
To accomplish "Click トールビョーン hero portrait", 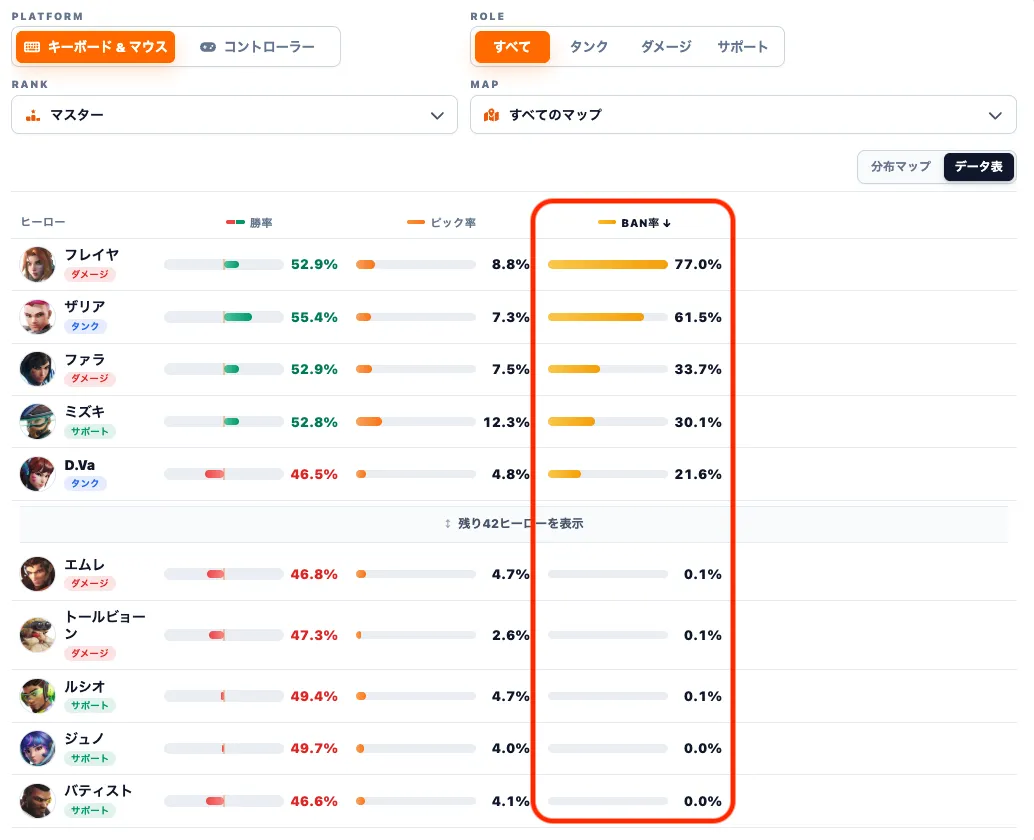I will (38, 635).
